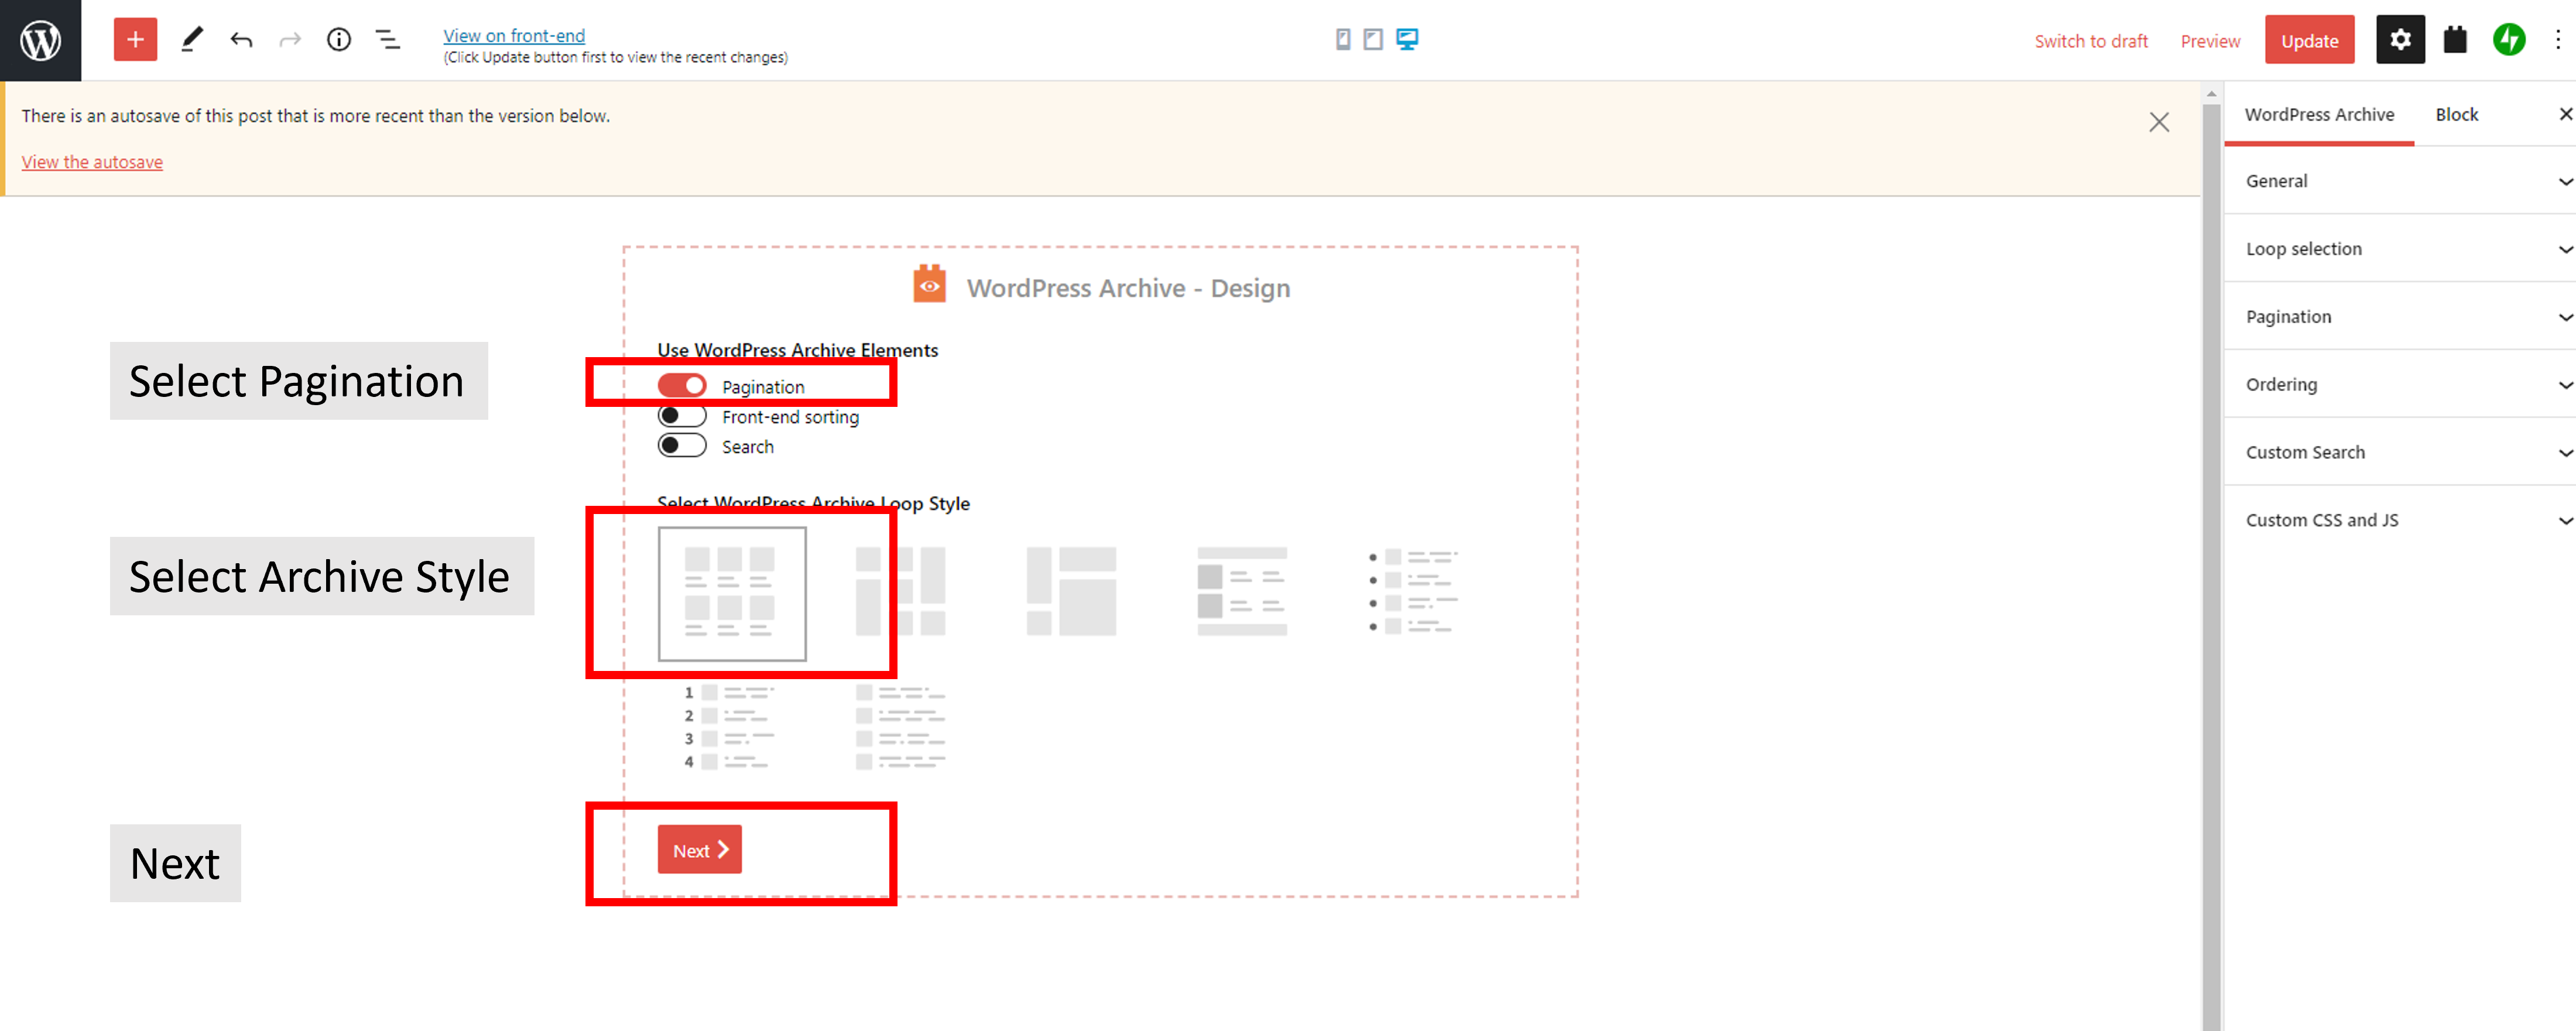Switch to the Block tab

pyautogui.click(x=2456, y=114)
